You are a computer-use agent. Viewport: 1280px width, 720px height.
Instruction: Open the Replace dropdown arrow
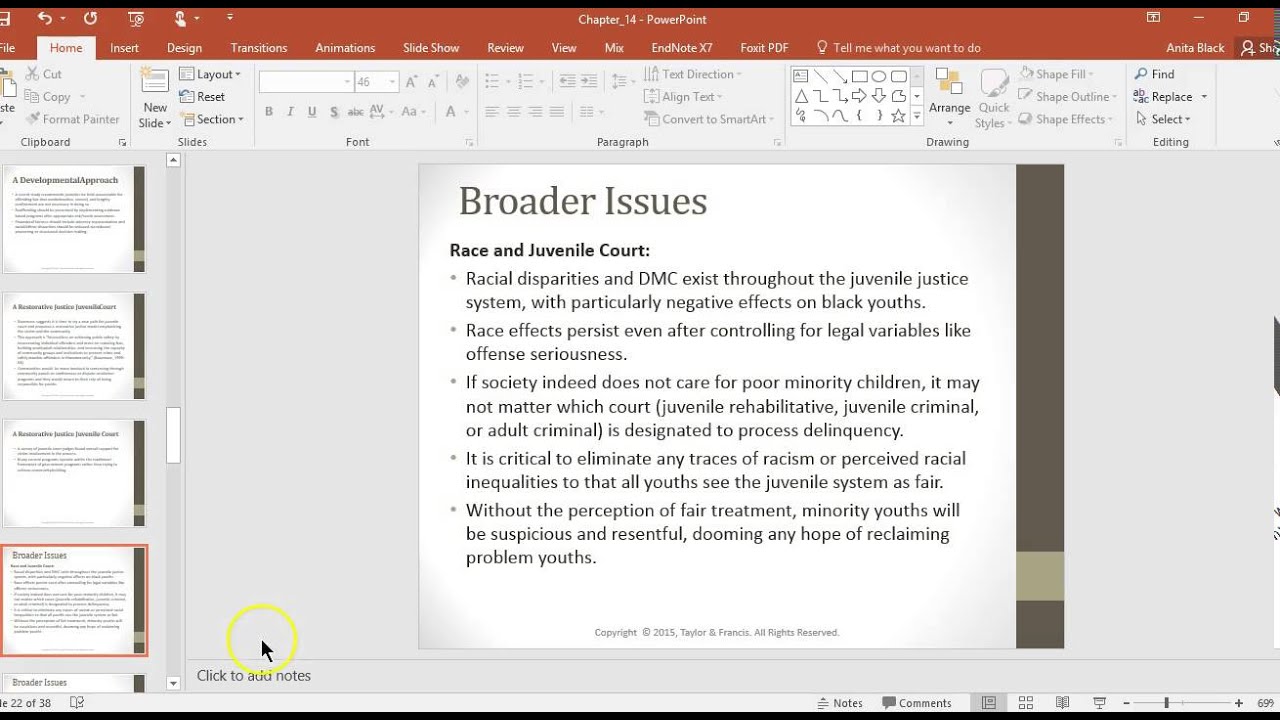(1204, 97)
